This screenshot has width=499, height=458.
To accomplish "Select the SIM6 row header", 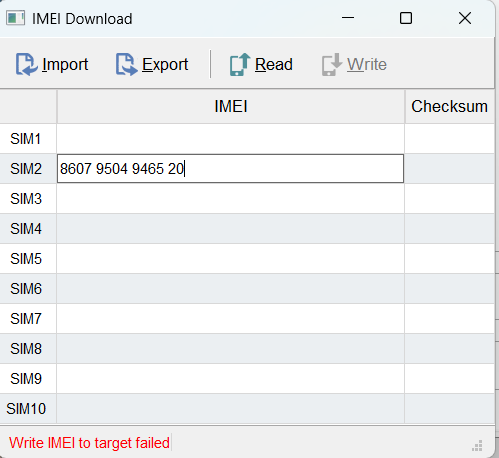I will 28,289.
